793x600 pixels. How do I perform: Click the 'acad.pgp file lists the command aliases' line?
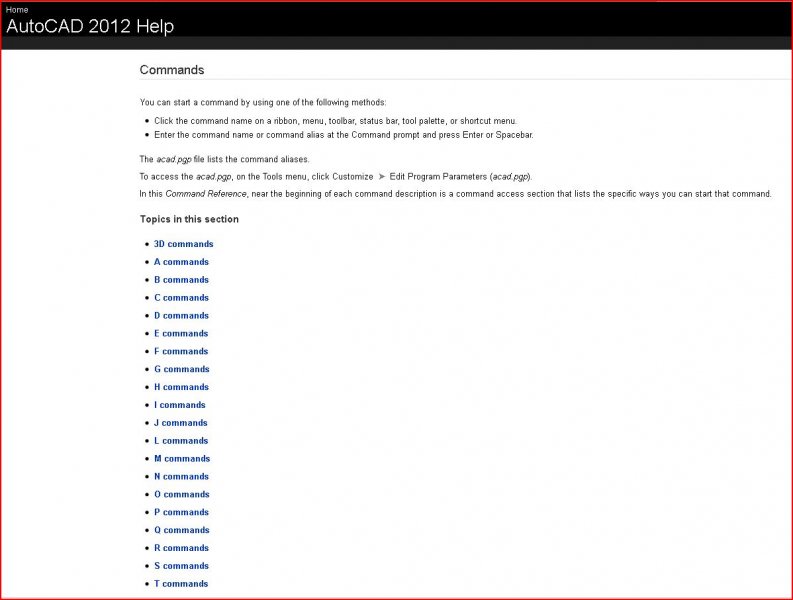(225, 159)
